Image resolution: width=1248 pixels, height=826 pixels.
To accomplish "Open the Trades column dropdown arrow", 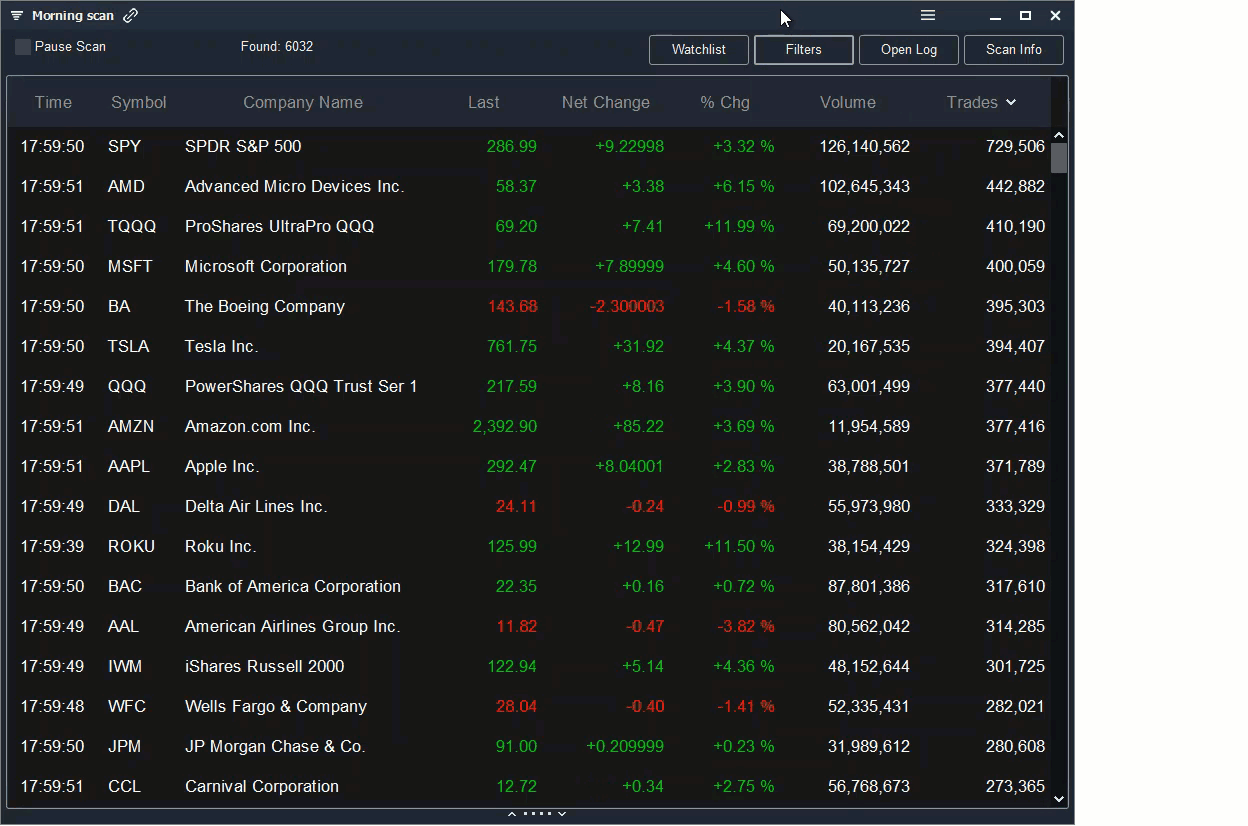I will click(1011, 102).
